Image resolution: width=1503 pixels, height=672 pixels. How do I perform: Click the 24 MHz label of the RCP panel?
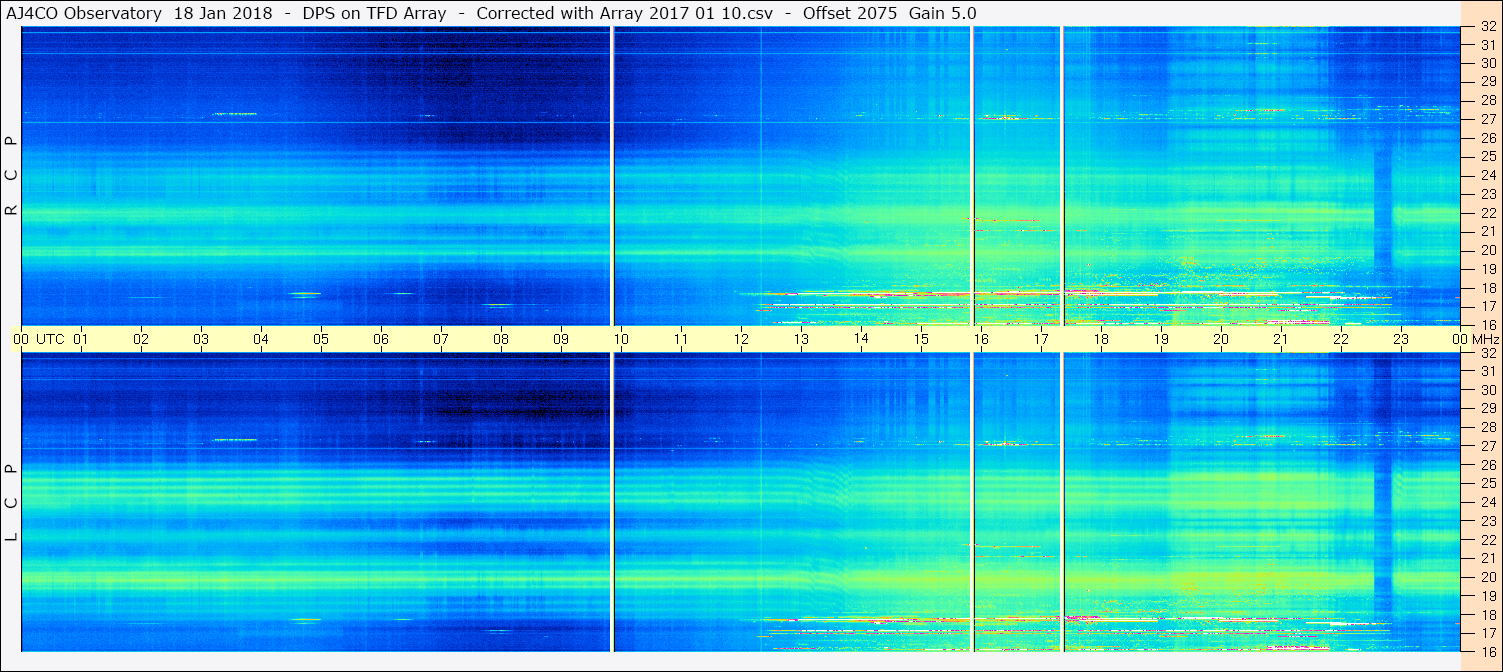click(1487, 175)
